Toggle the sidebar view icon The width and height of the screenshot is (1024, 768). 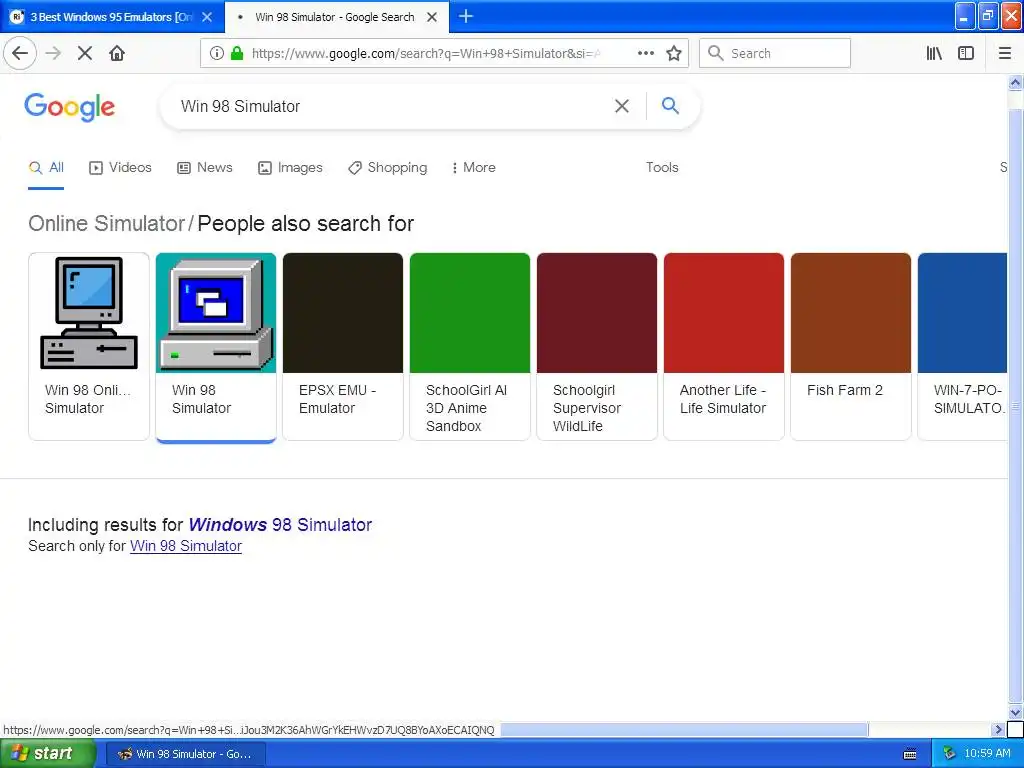(966, 53)
